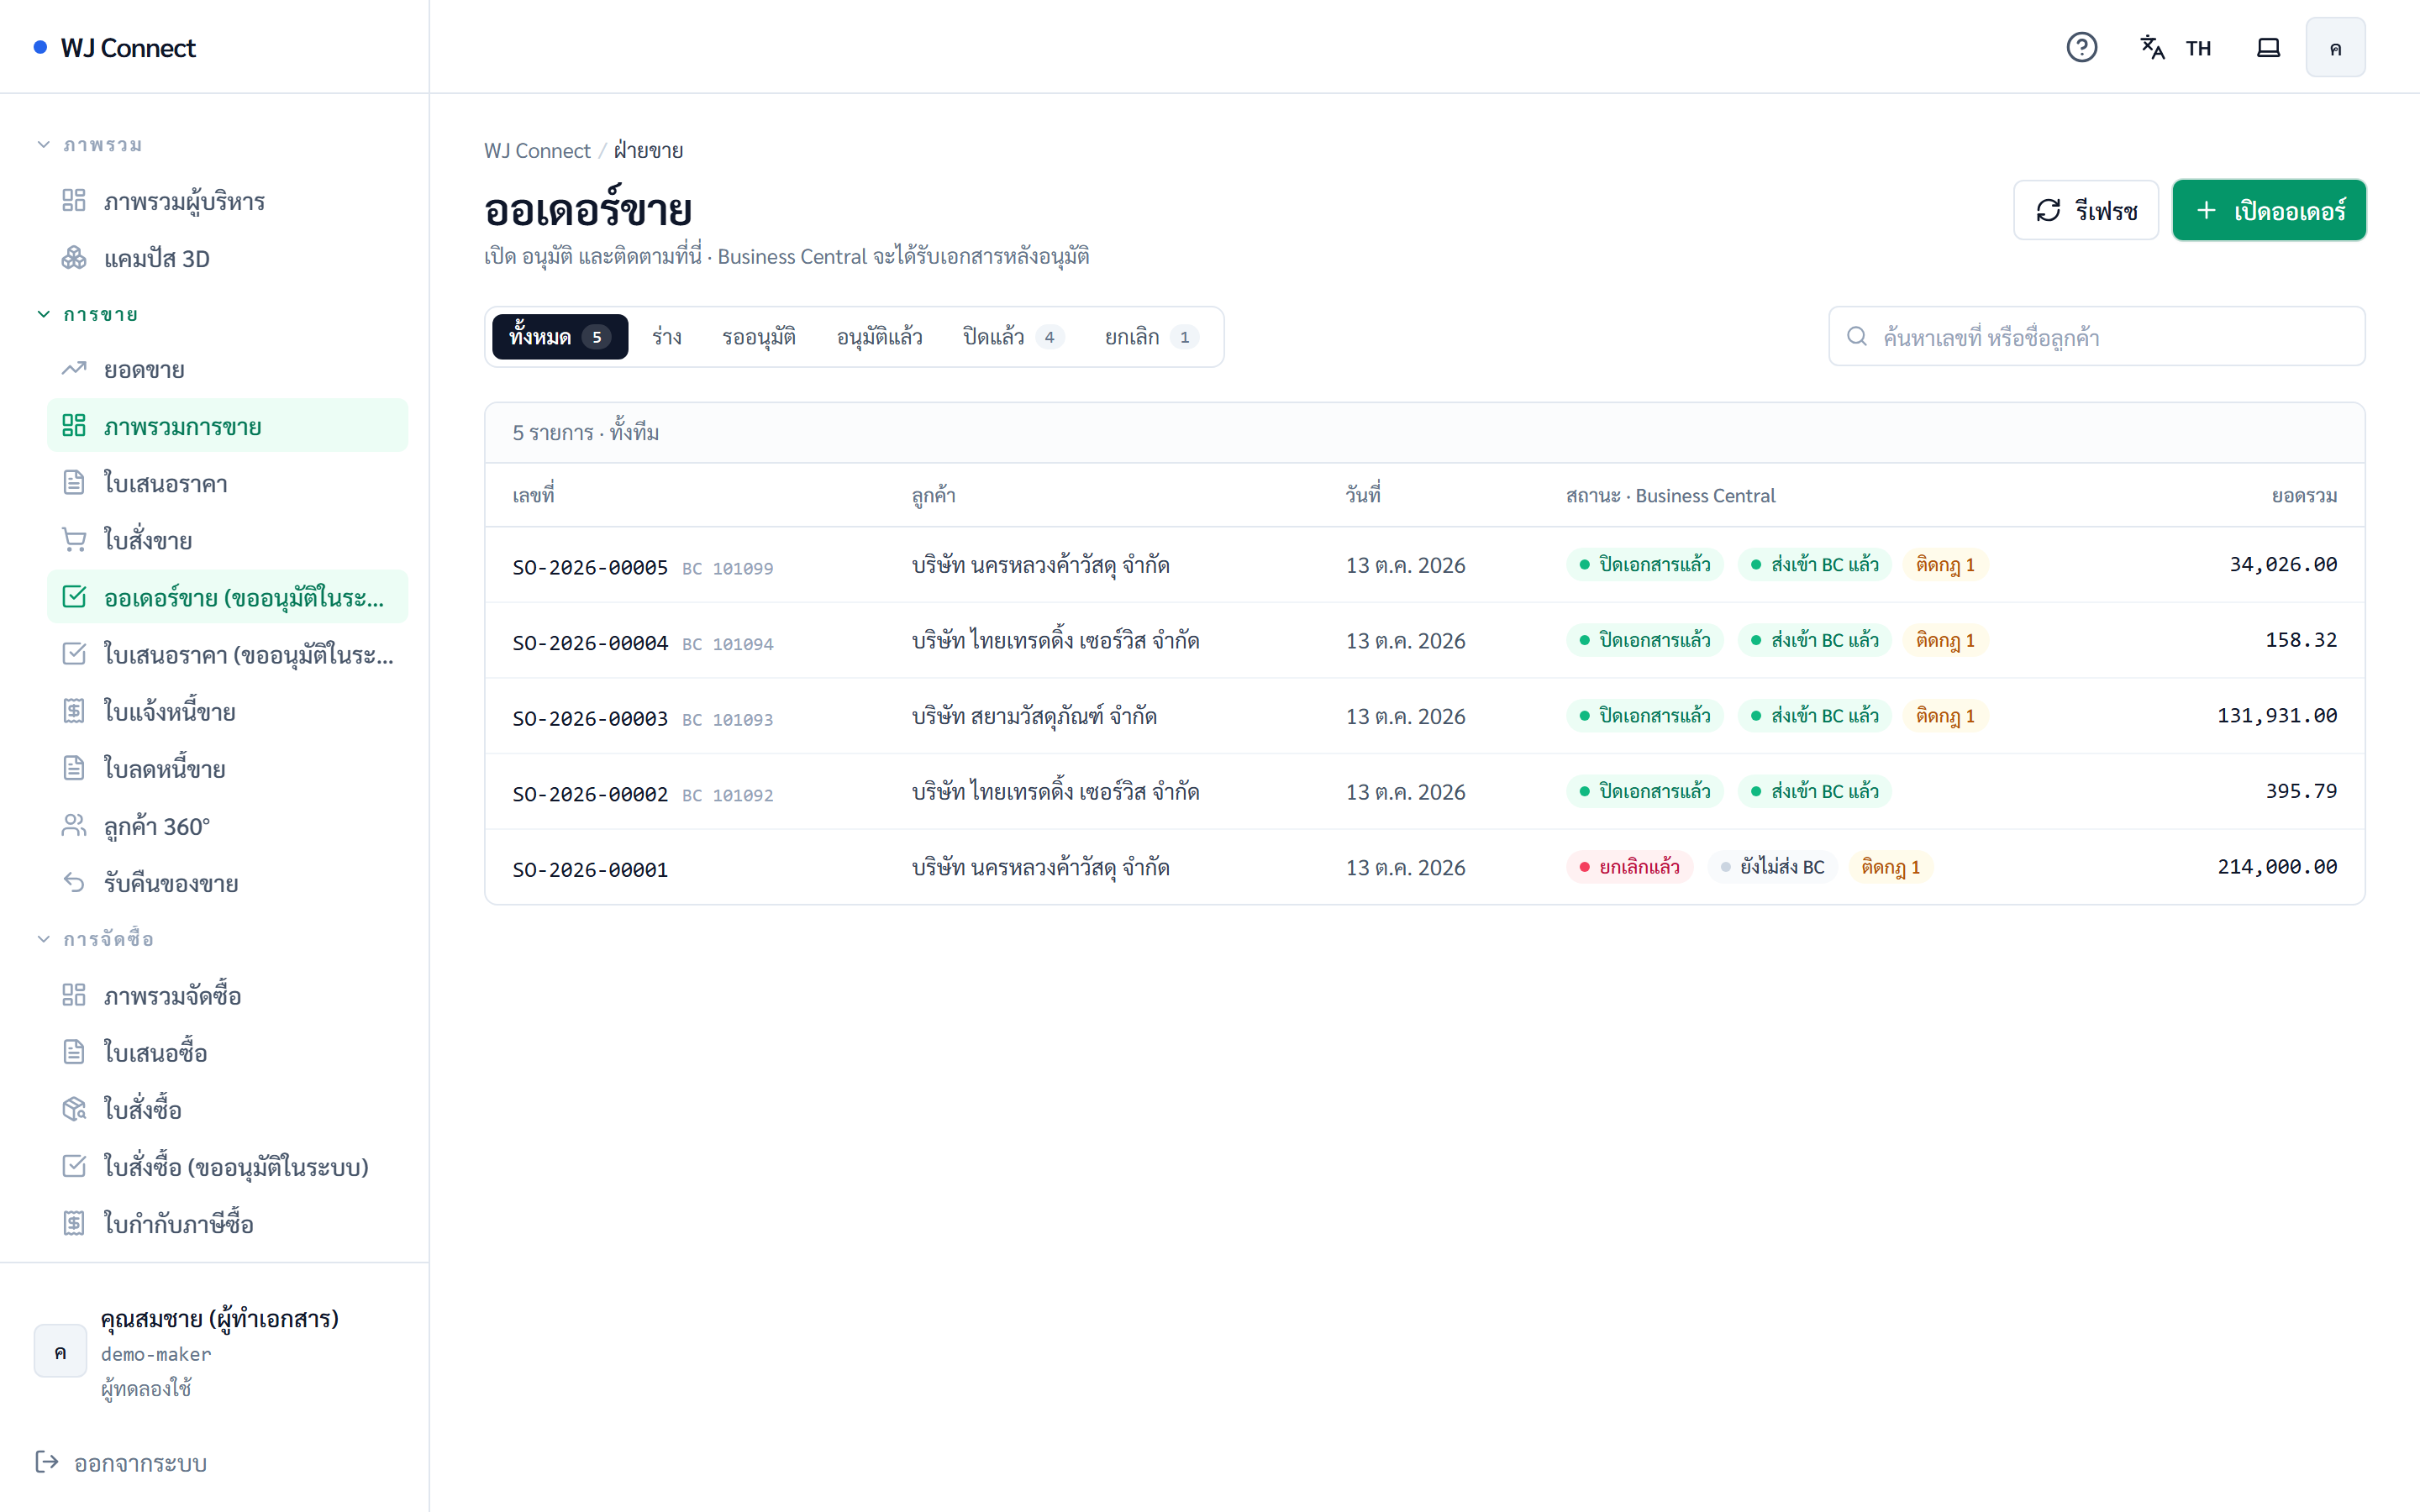Click ติดกฎ 1 badge on SO-2026-00004 row
Screen dimensions: 2420x1512
[x=1944, y=640]
